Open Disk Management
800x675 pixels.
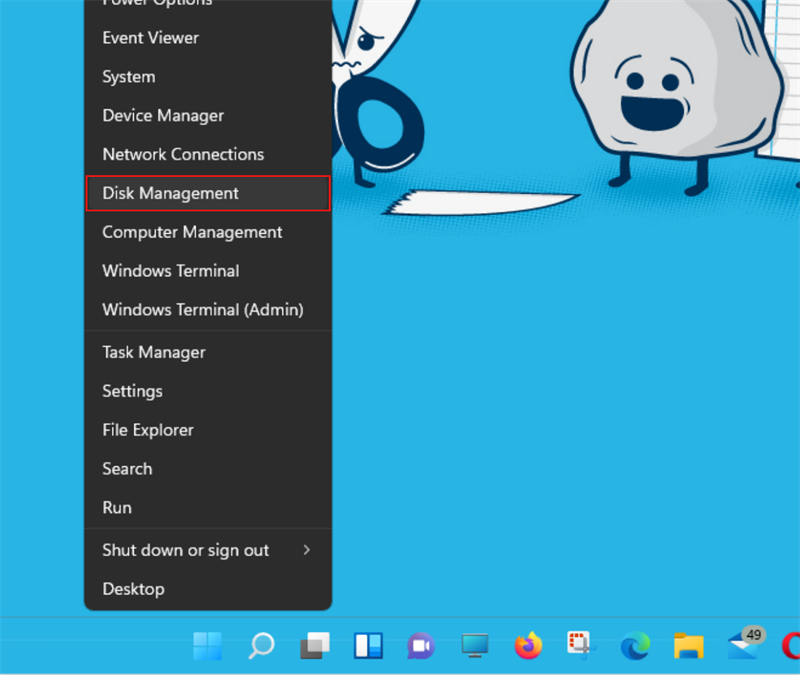click(x=170, y=193)
